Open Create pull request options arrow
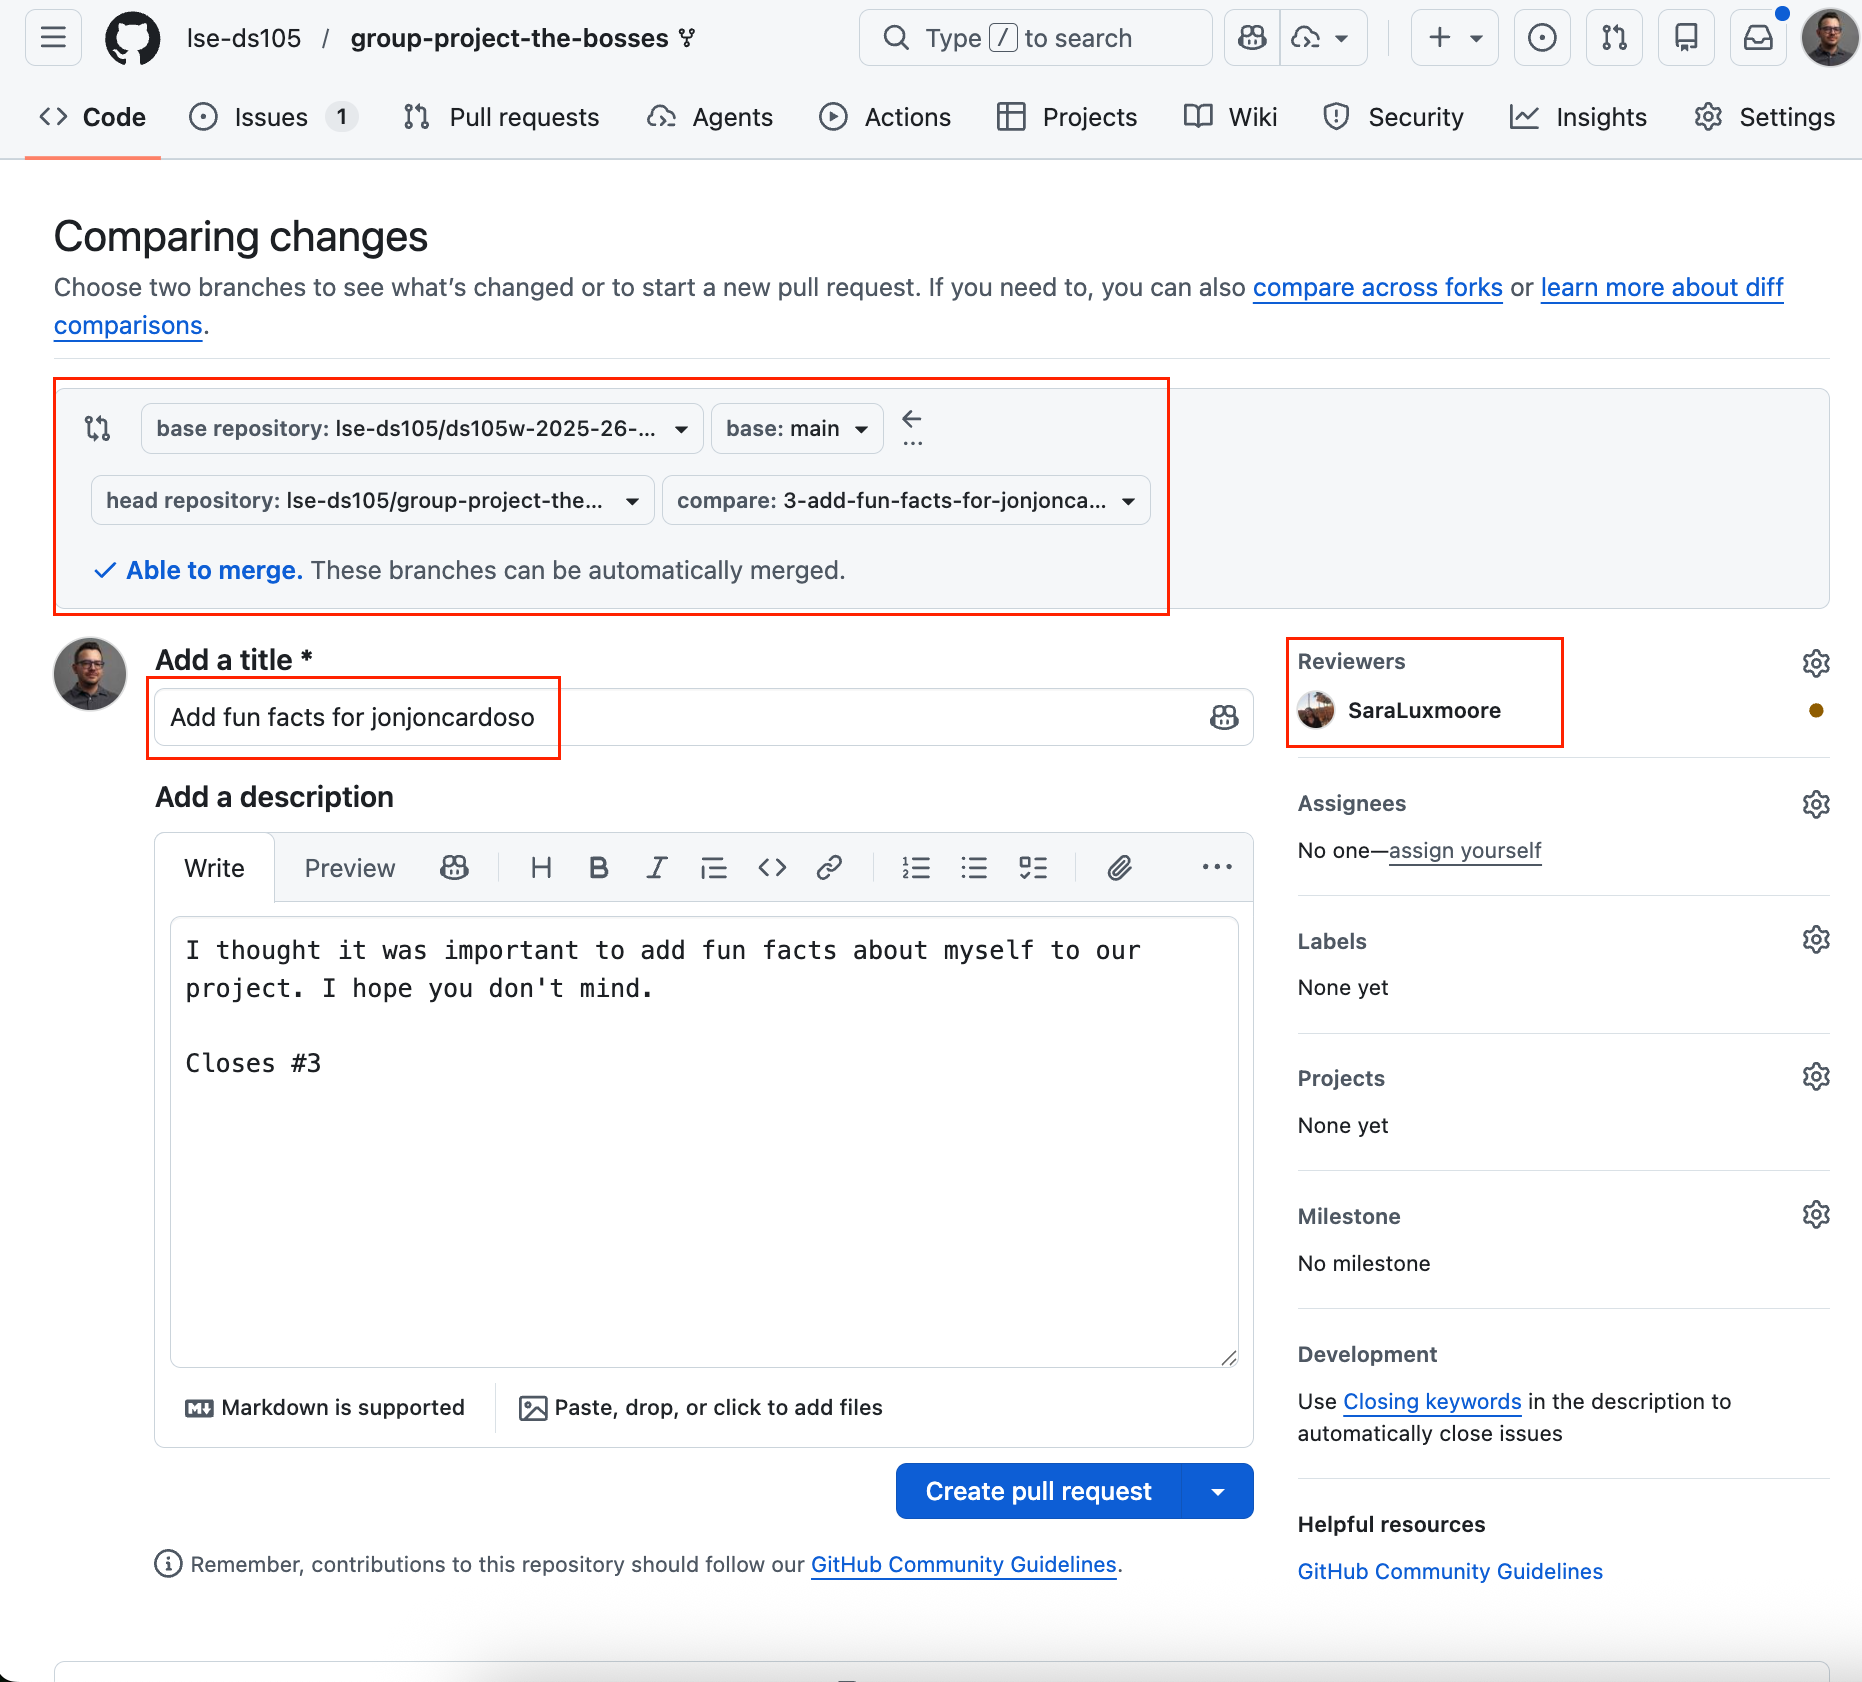 pyautogui.click(x=1218, y=1492)
